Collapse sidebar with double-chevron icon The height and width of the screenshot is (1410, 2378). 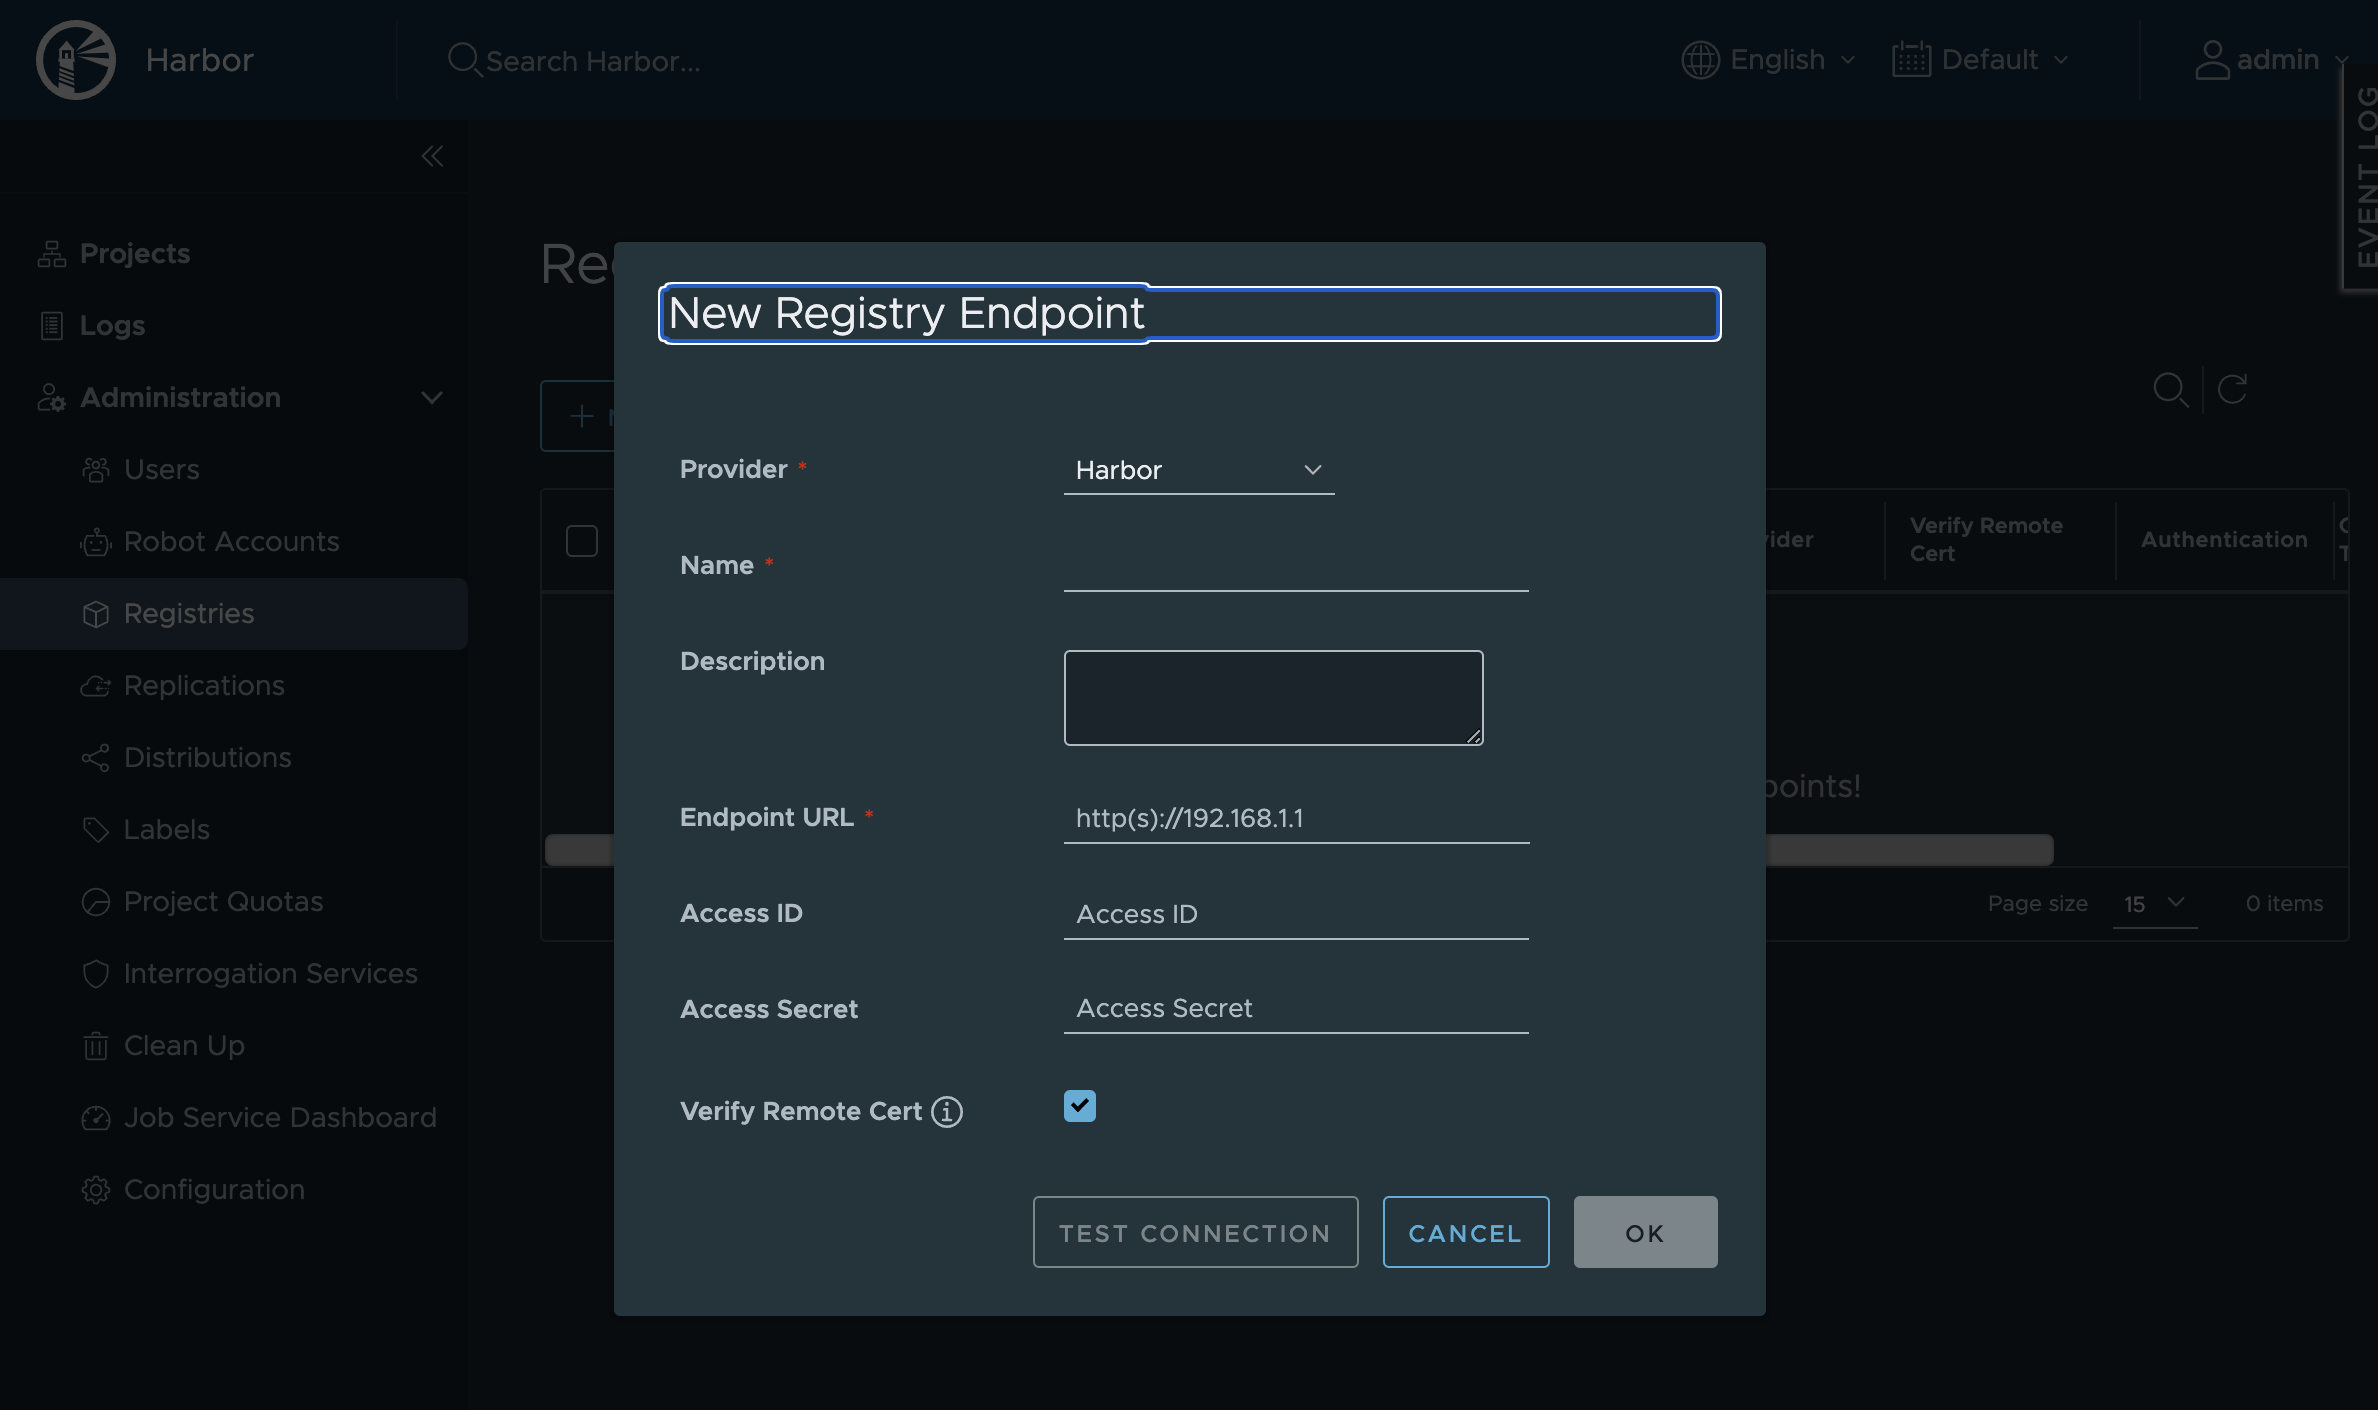click(x=432, y=156)
